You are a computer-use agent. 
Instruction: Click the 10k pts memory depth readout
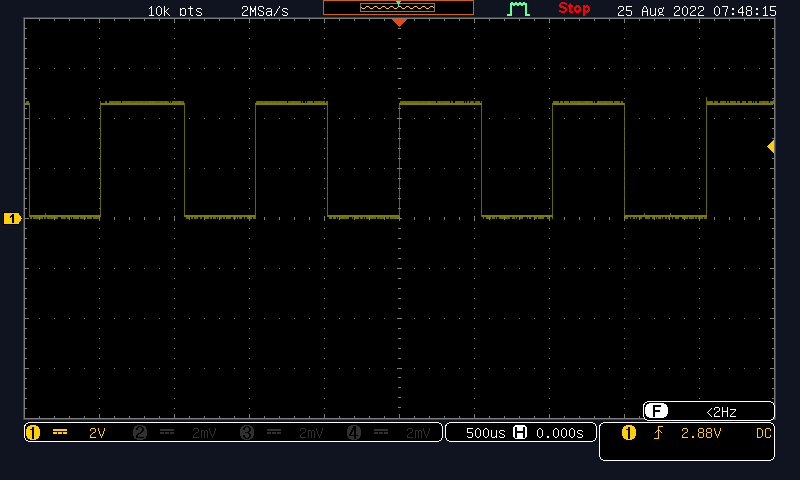click(x=175, y=11)
